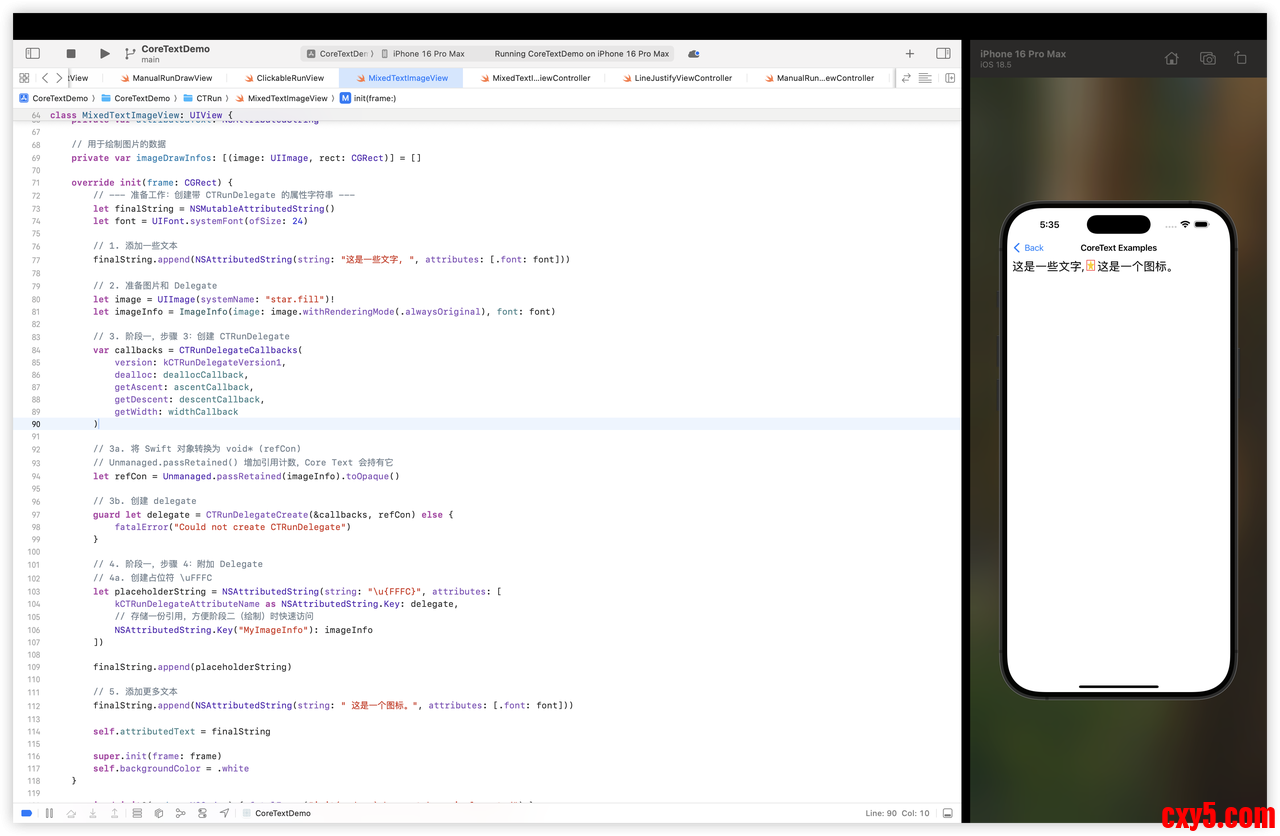
Task: Open the Debug Memory Graph tool
Action: [181, 813]
